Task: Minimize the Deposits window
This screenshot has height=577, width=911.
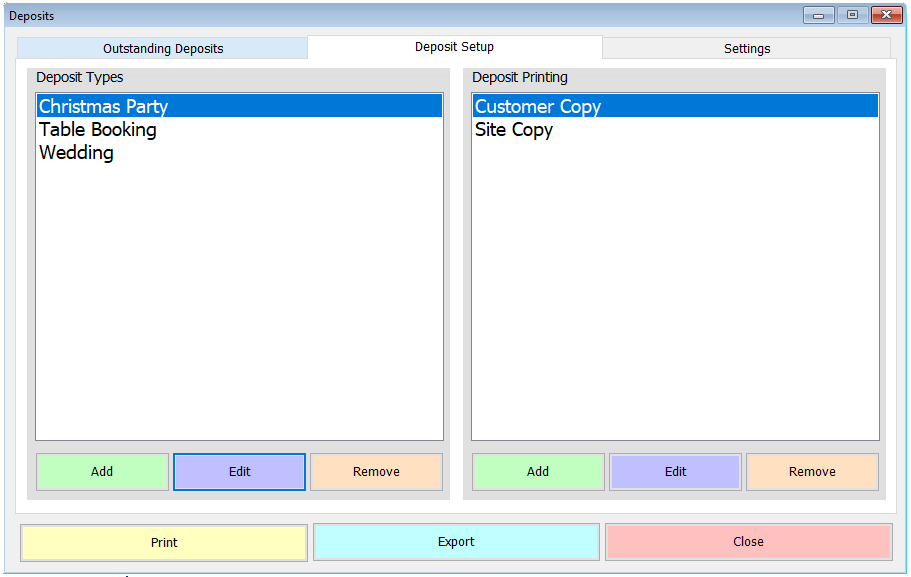Action: click(x=817, y=15)
